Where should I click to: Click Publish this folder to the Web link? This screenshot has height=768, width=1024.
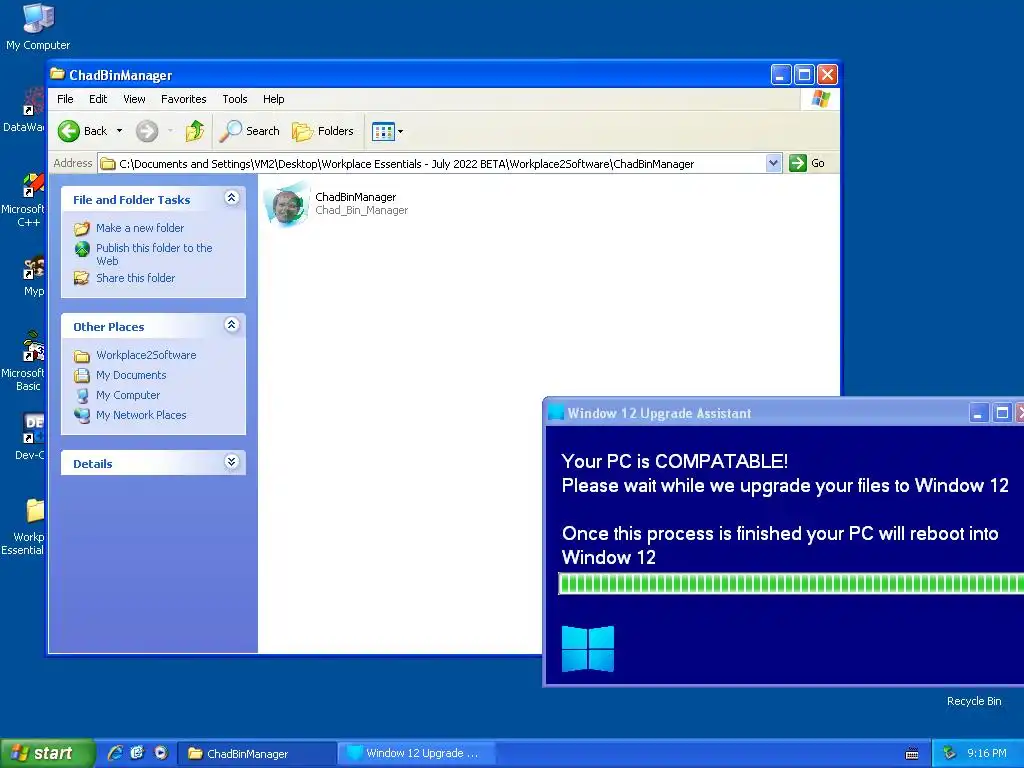pos(154,254)
